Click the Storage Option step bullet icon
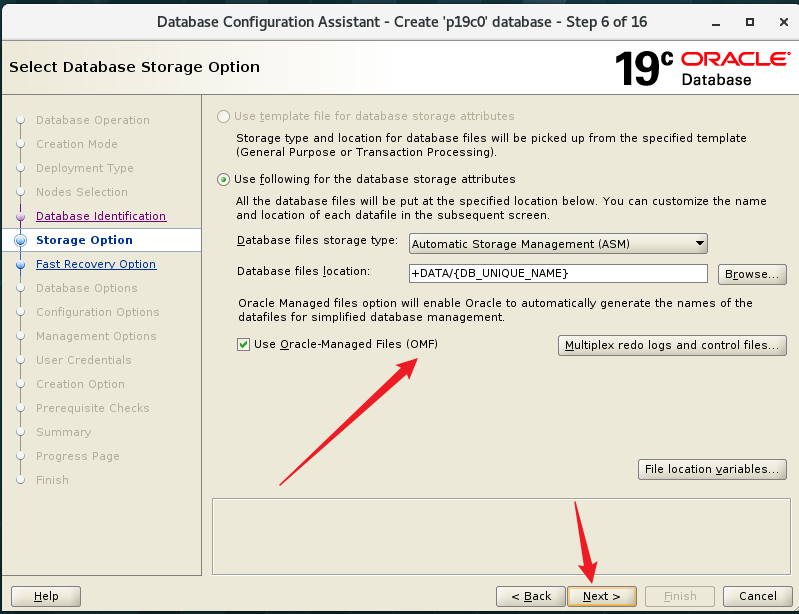The image size is (799, 614). pos(20,240)
